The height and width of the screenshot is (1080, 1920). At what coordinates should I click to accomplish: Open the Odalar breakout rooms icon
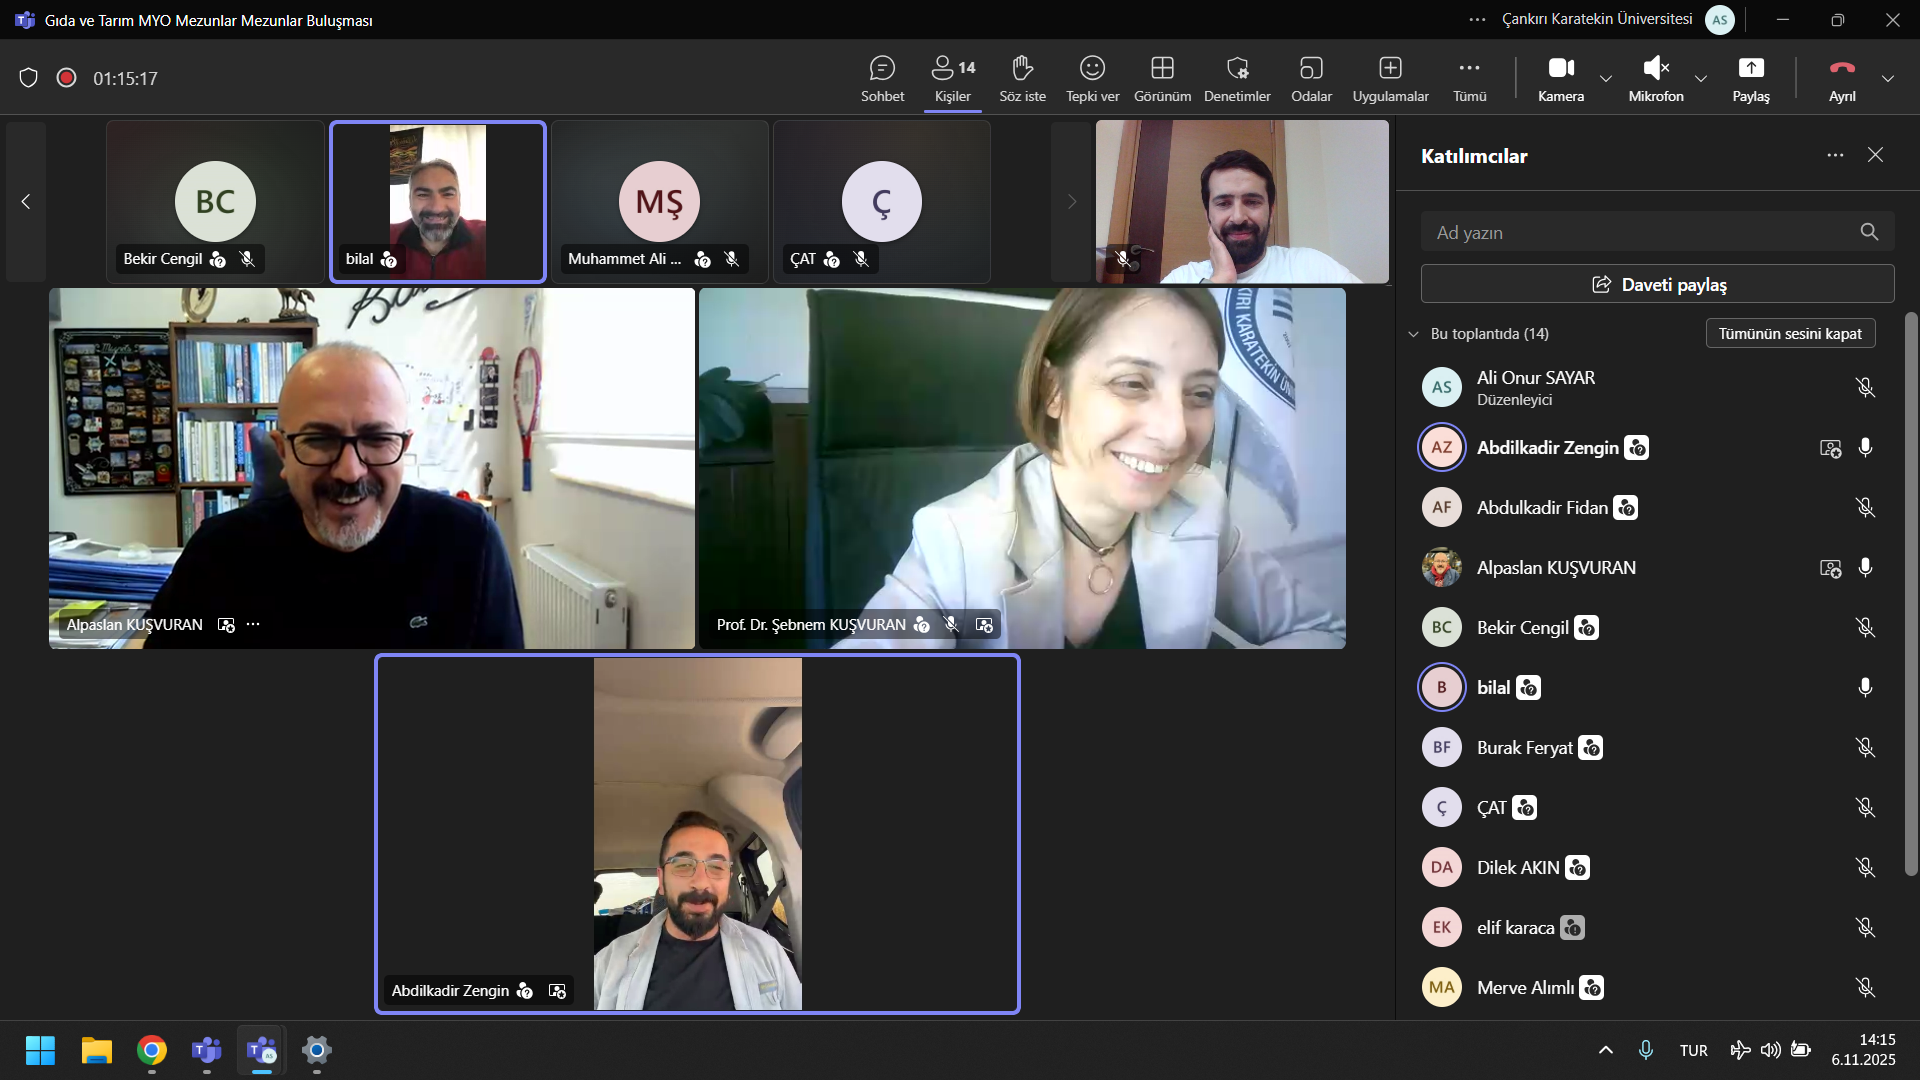pos(1311,68)
